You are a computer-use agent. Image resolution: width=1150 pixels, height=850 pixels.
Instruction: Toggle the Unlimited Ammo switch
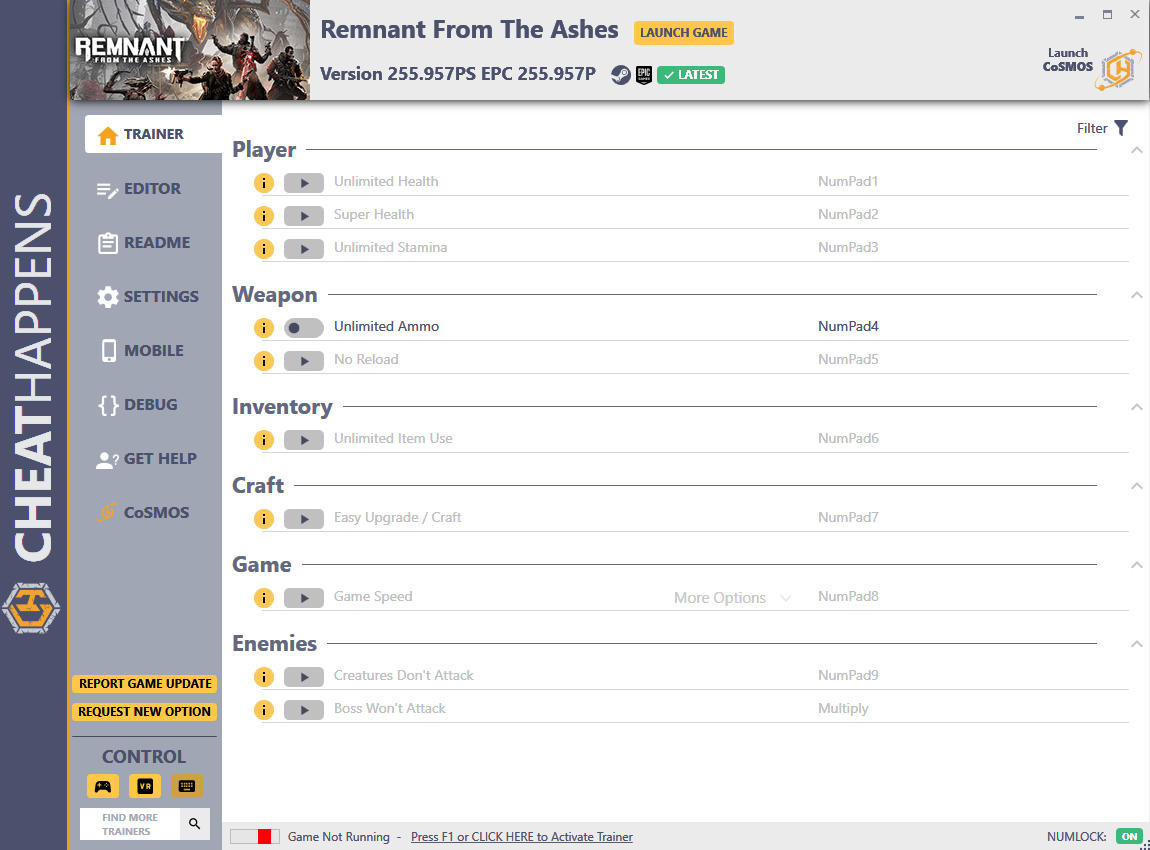click(x=304, y=328)
